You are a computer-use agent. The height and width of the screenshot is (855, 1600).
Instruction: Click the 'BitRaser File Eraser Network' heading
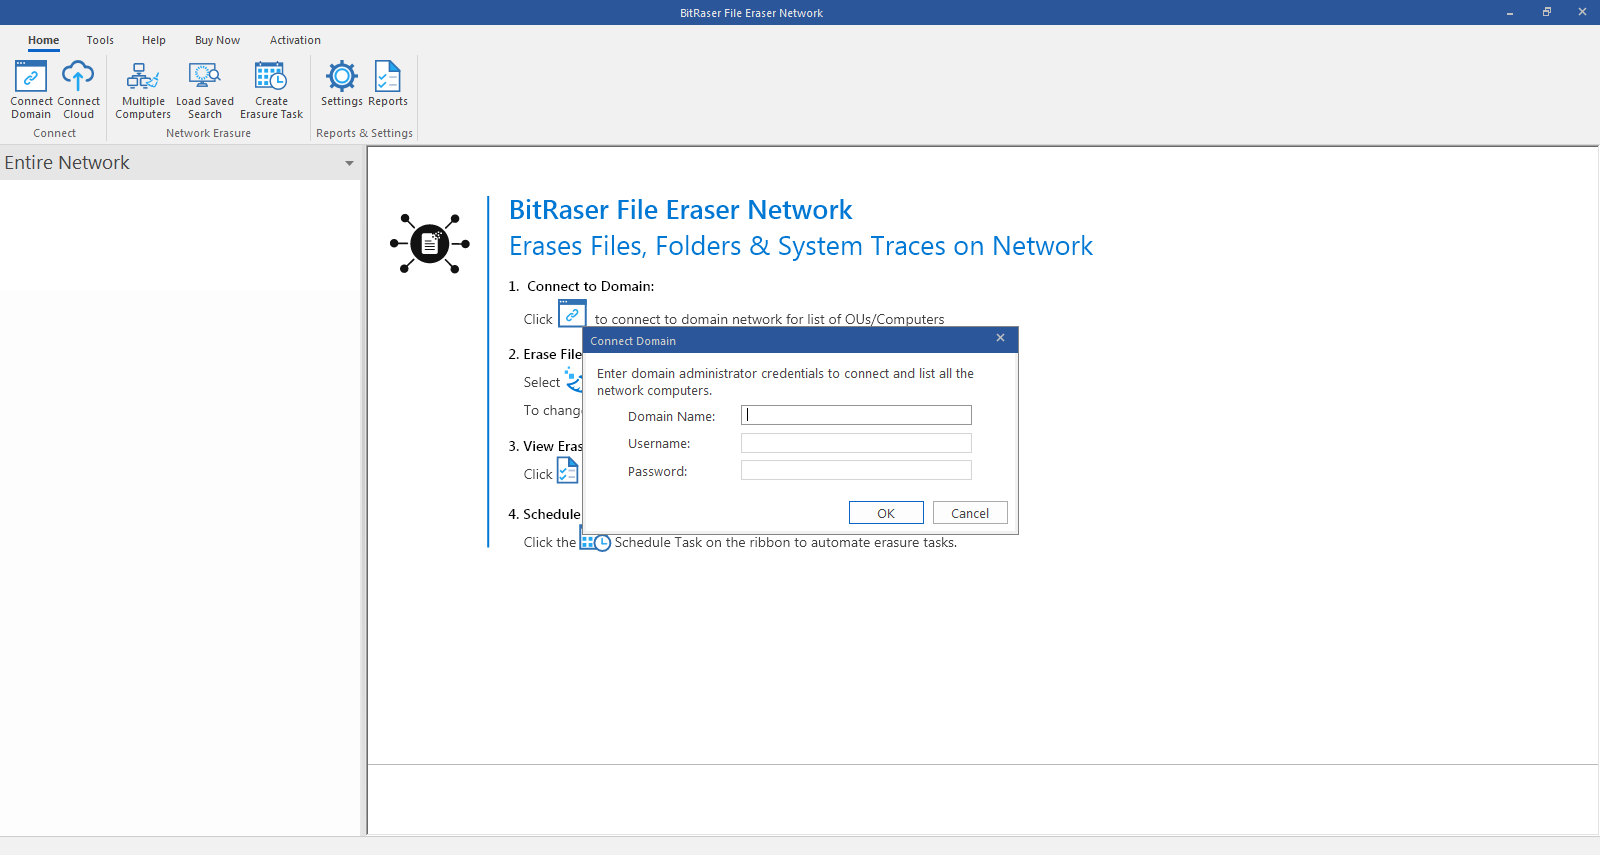click(680, 210)
